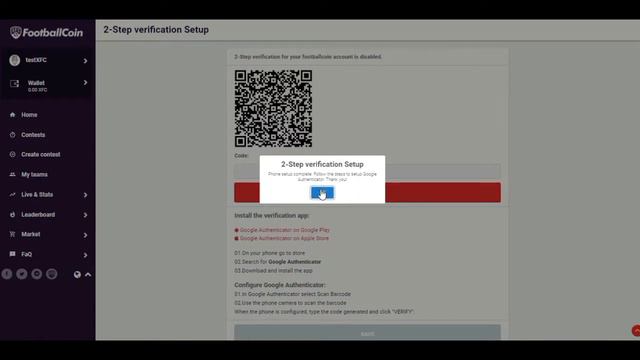The height and width of the screenshot is (360, 640).
Task: Click the testXFC user avatar
Action: tap(15, 60)
